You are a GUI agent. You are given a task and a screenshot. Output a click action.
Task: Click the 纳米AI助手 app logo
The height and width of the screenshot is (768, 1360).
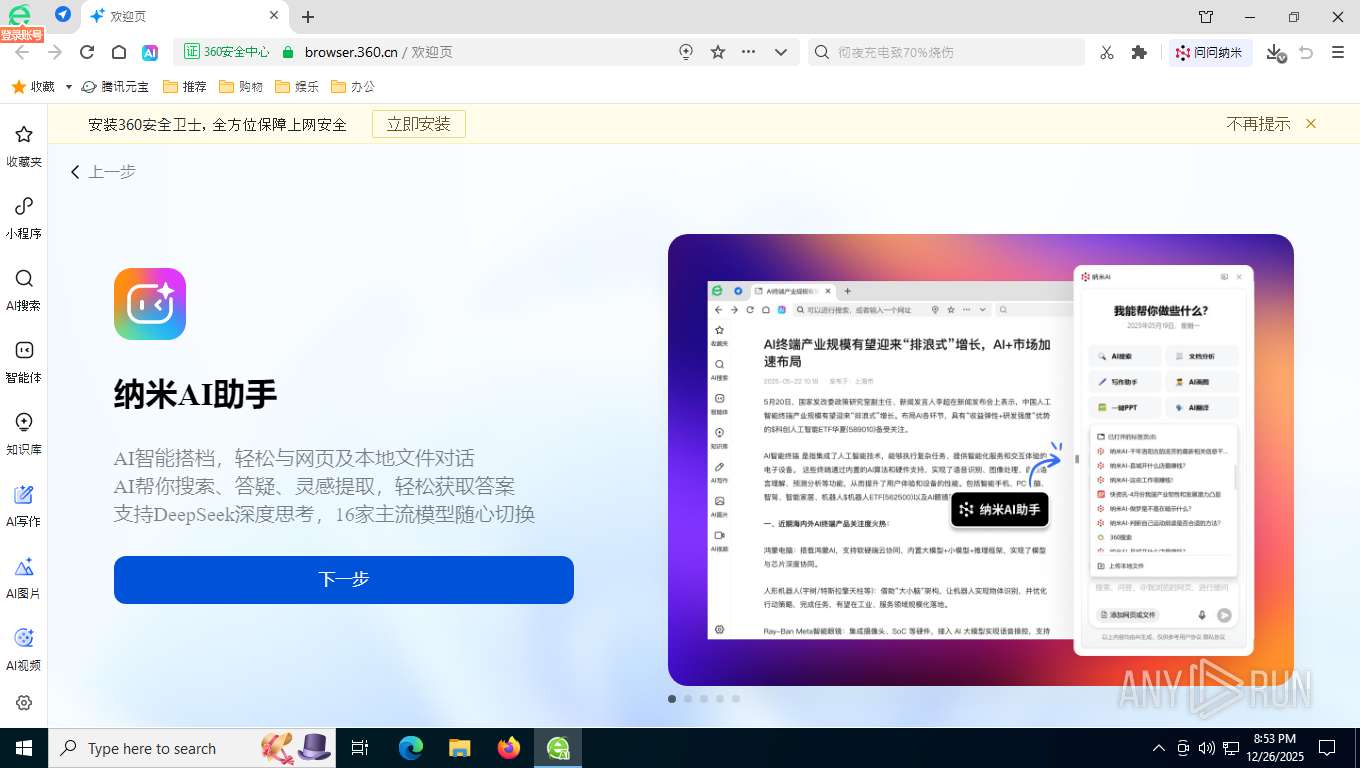pyautogui.click(x=150, y=304)
